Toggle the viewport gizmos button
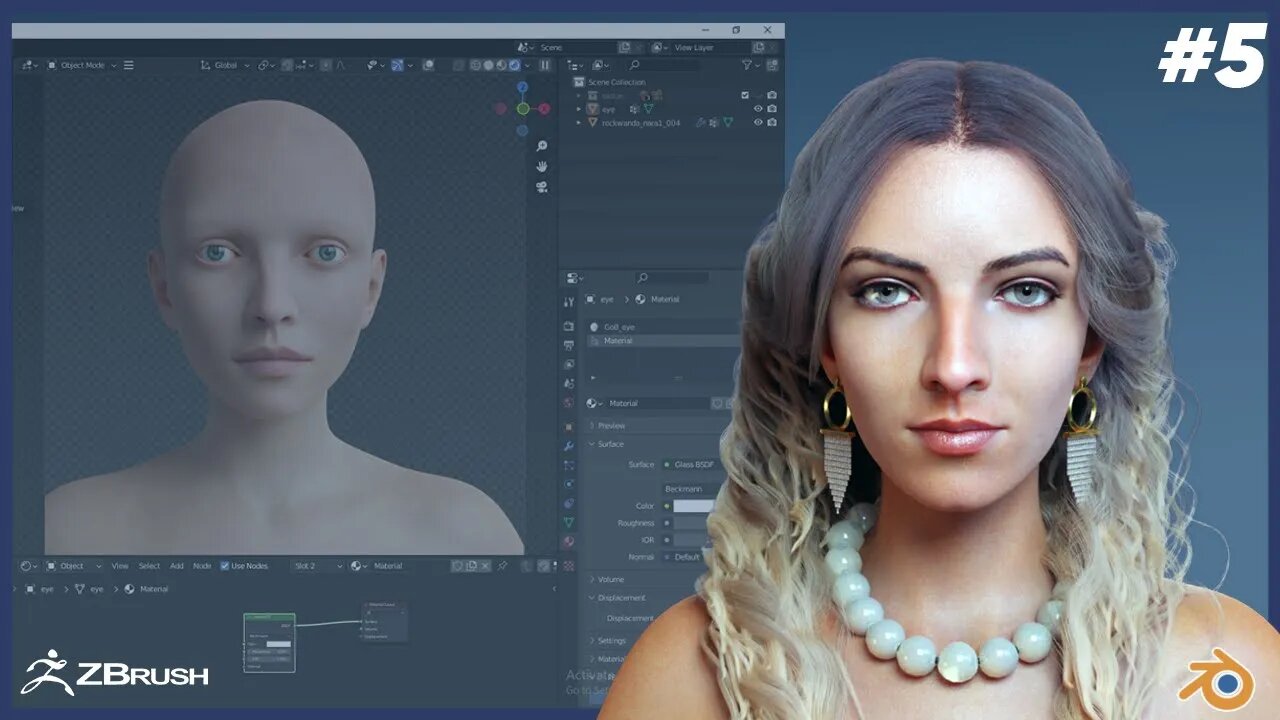1280x720 pixels. click(398, 65)
